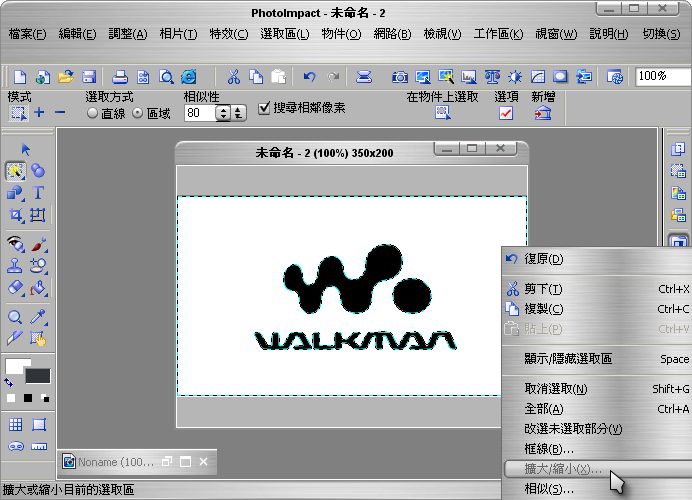Viewport: 692px width, 500px height.
Task: Select the Pick arrow tool
Action: click(26, 149)
